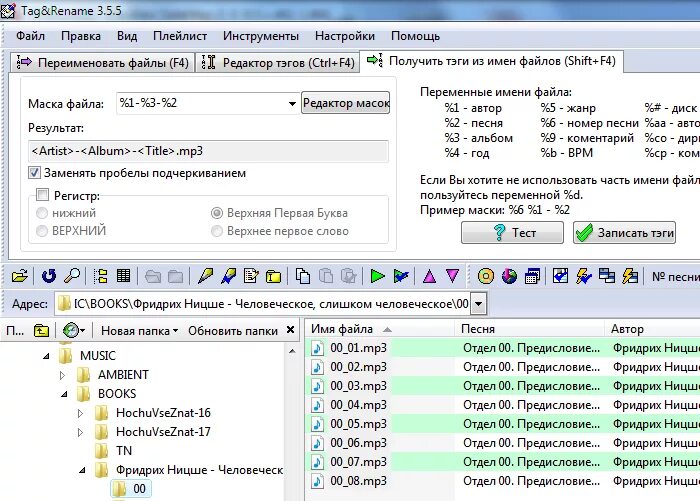The height and width of the screenshot is (501, 700).
Task: Expand the AMBIENT tree folder
Action: pos(62,375)
